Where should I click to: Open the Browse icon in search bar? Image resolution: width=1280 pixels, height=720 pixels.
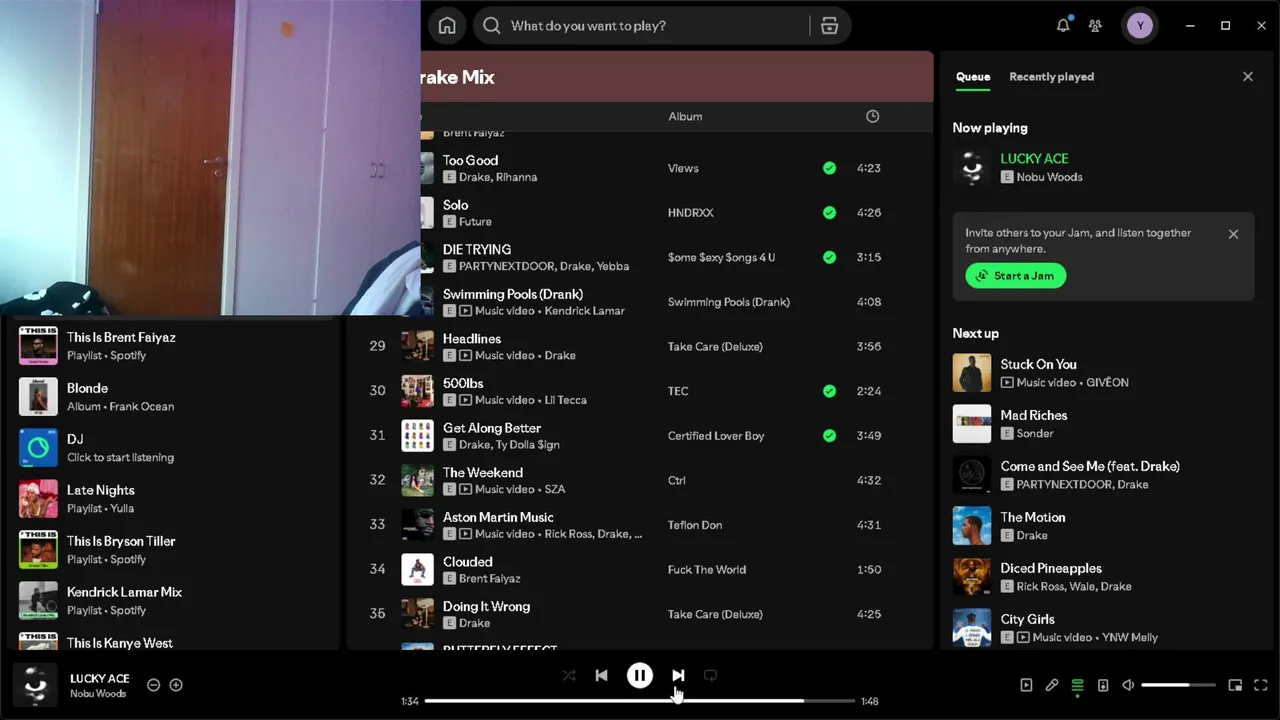829,26
